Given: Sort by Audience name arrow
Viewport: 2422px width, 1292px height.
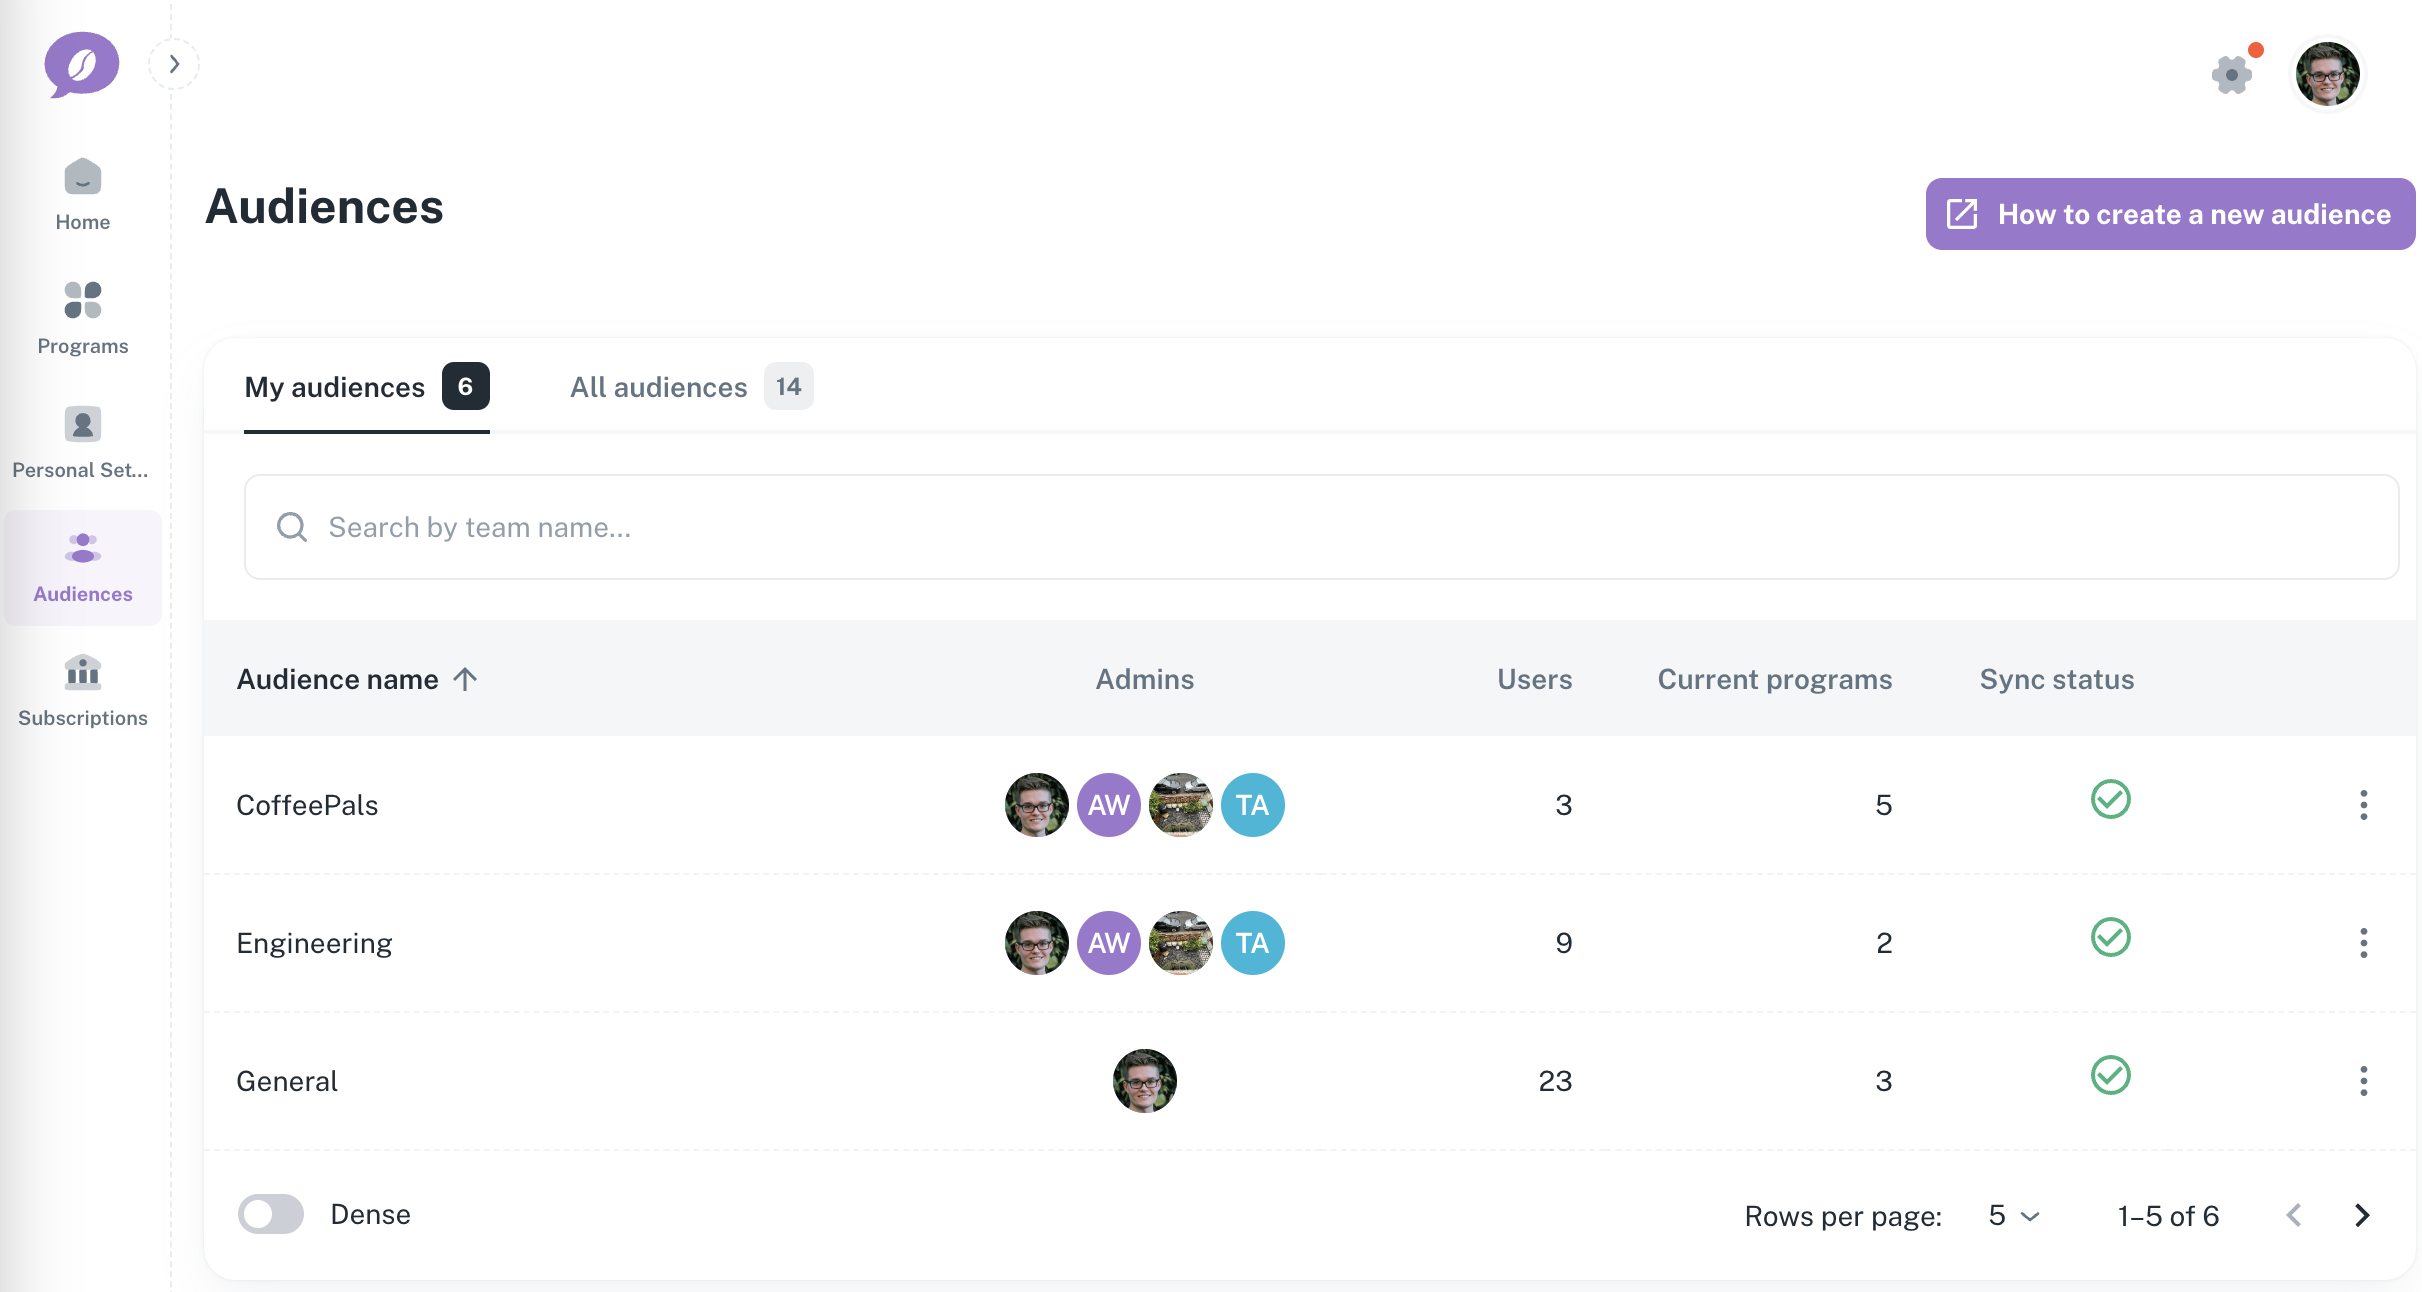Looking at the screenshot, I should point(465,679).
